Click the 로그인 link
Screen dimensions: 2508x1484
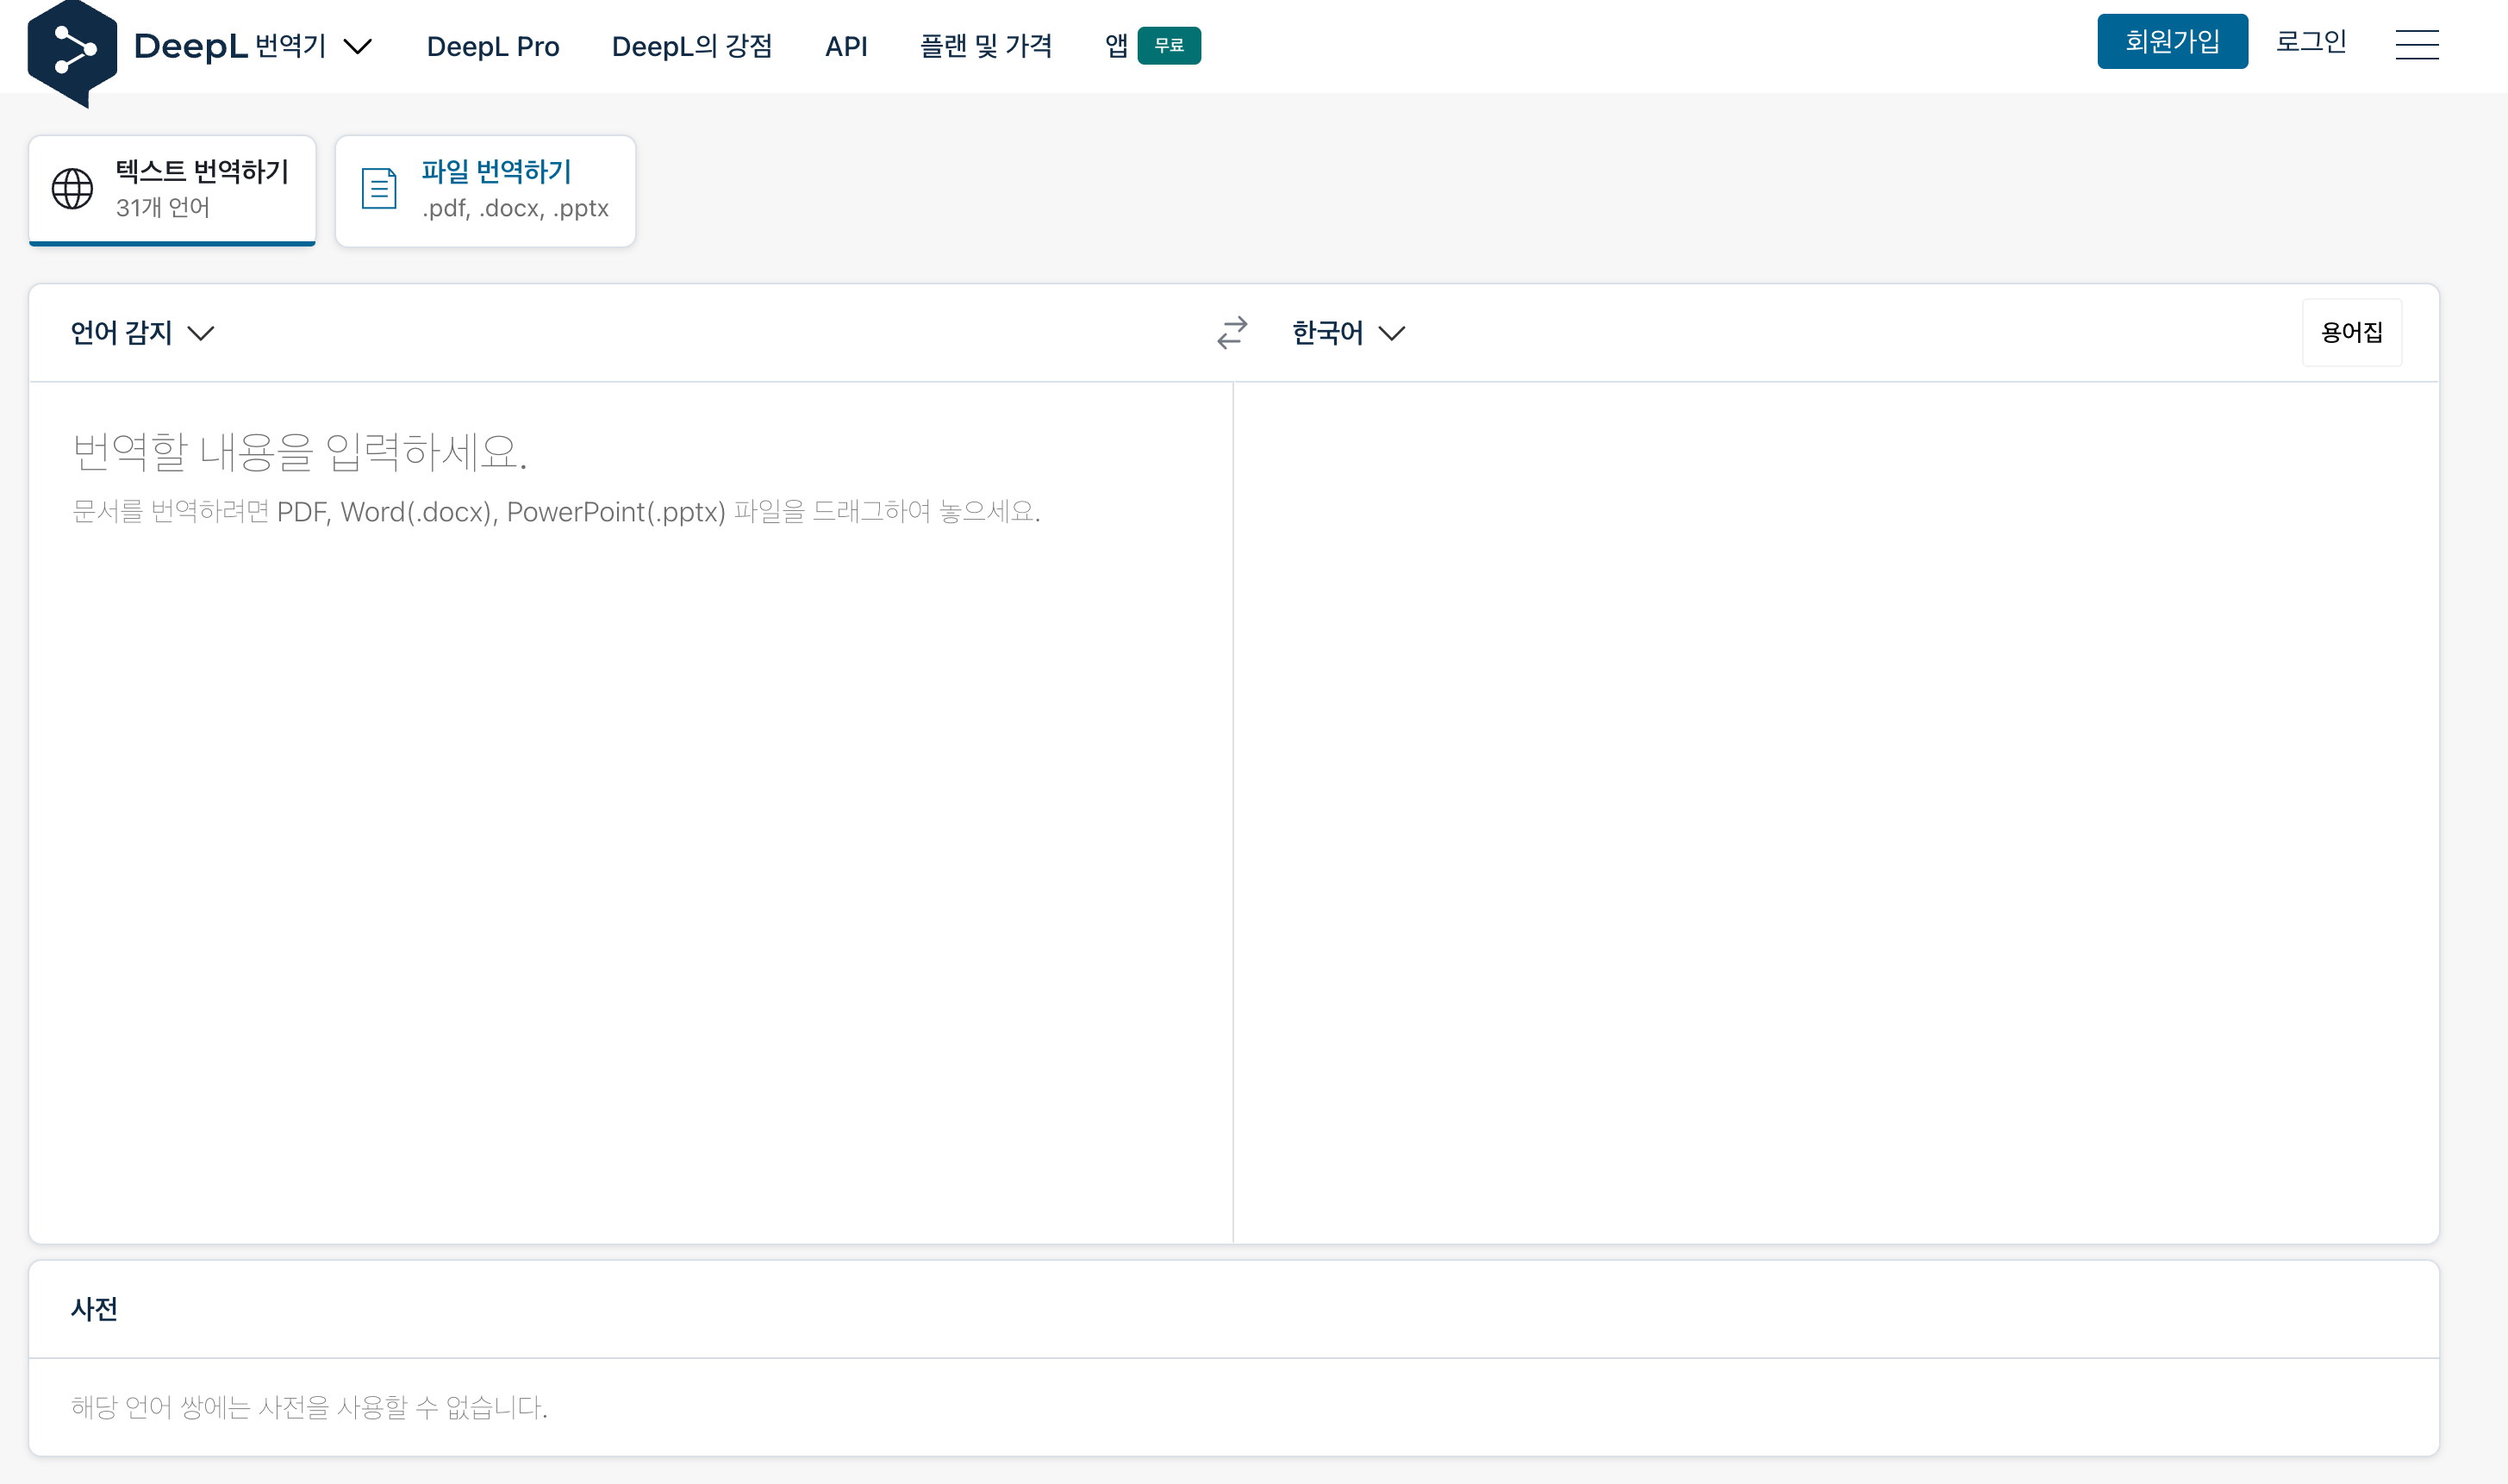point(2311,41)
